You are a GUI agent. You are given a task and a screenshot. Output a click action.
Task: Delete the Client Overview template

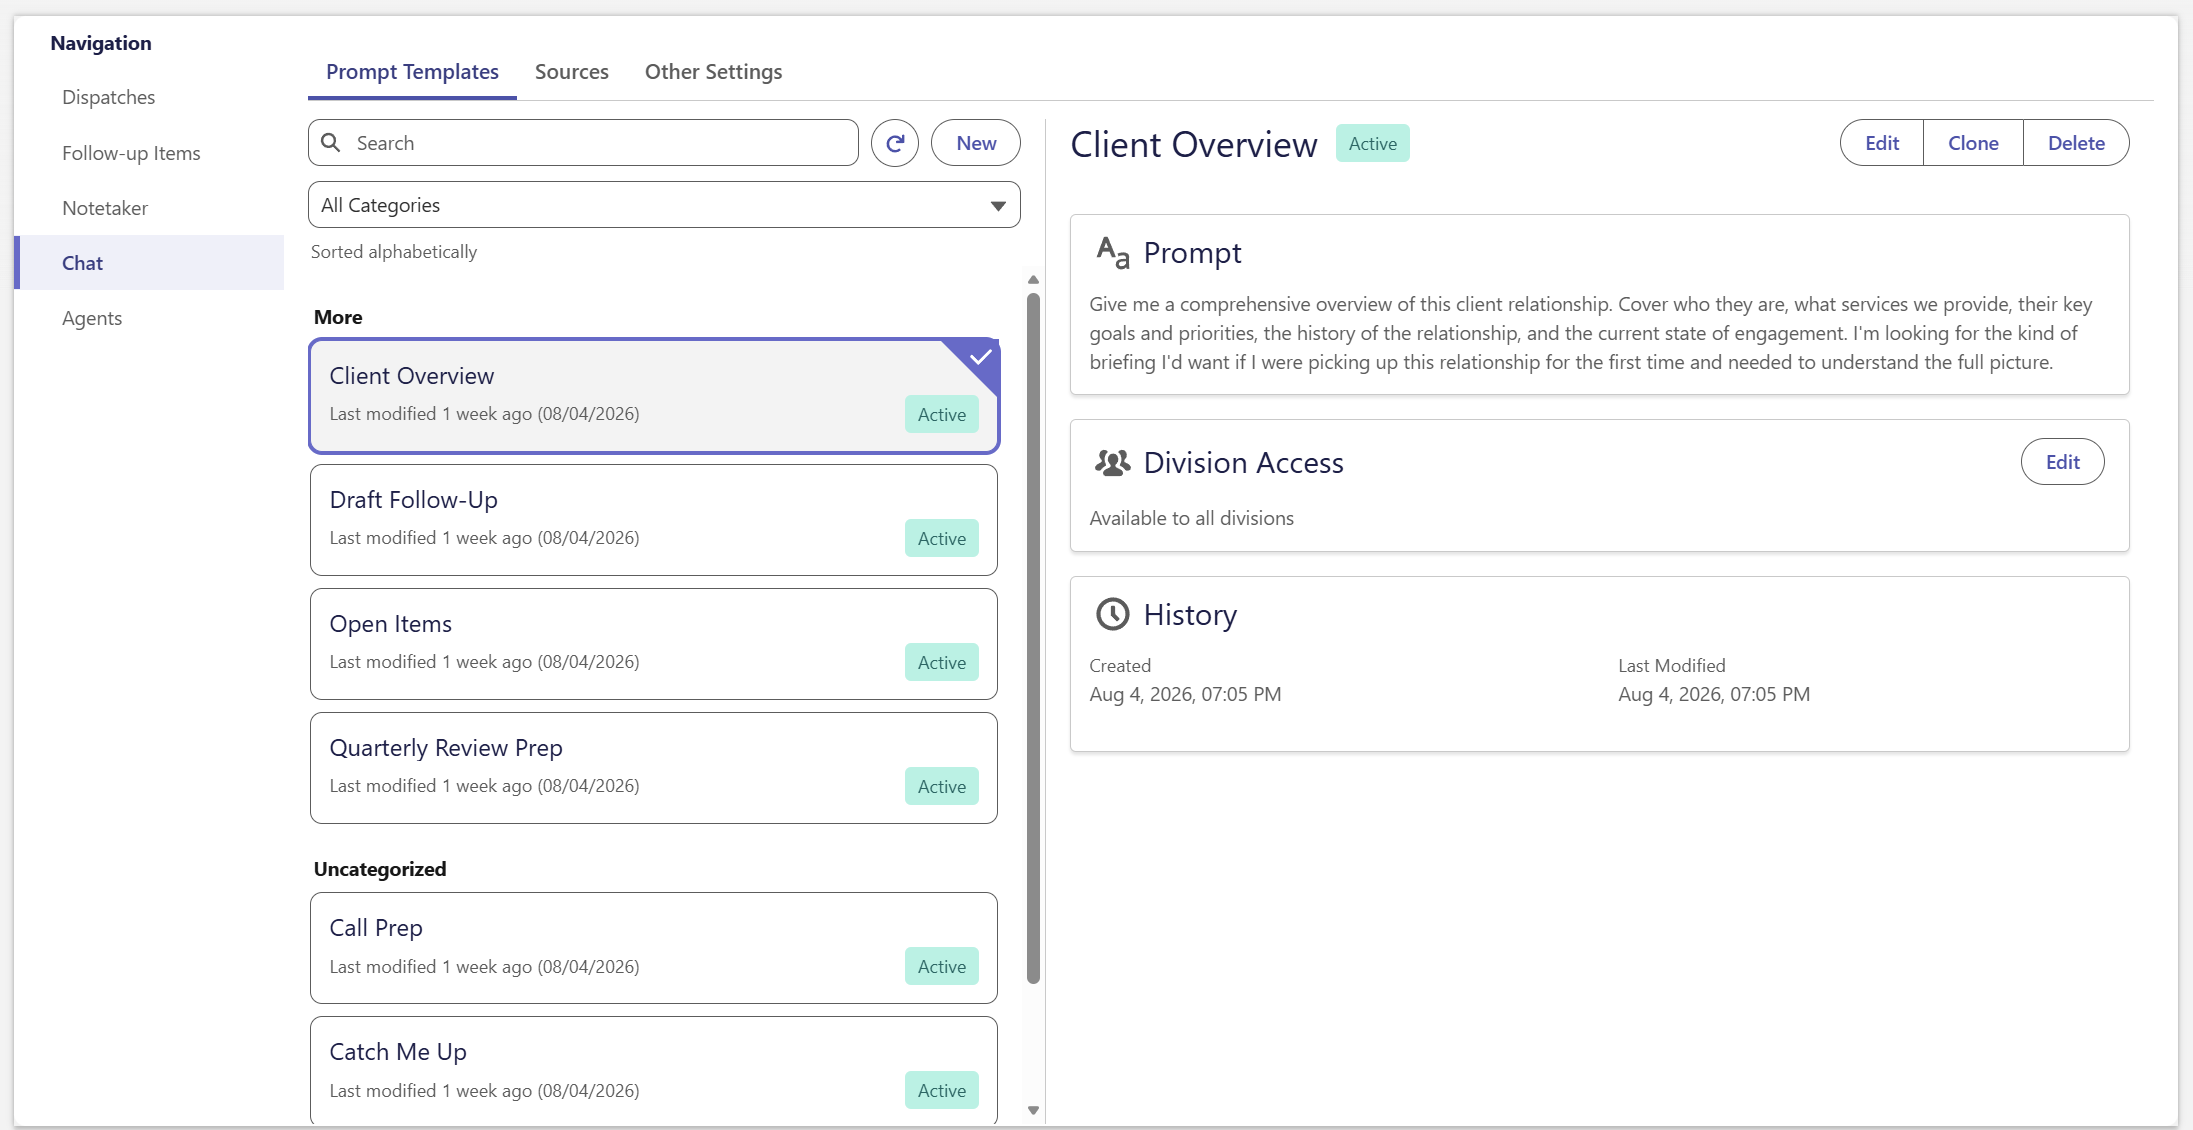[x=2075, y=143]
